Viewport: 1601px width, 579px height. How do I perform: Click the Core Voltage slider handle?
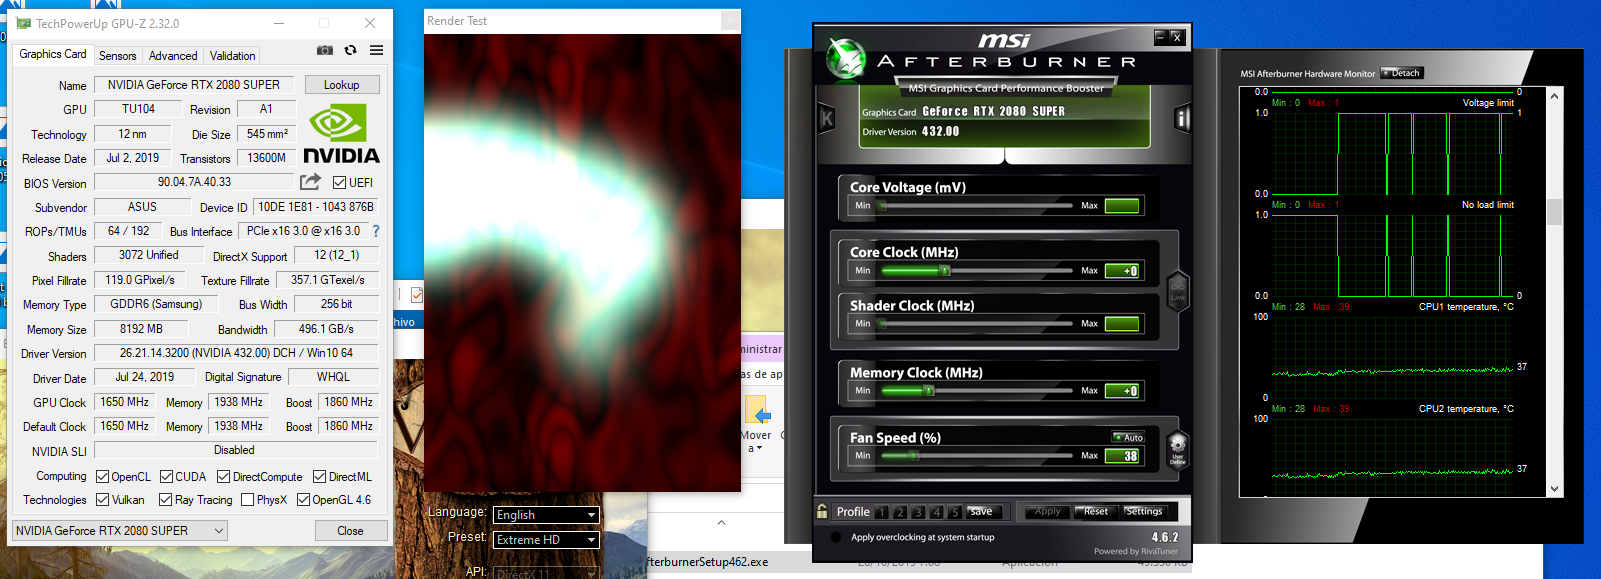point(883,205)
